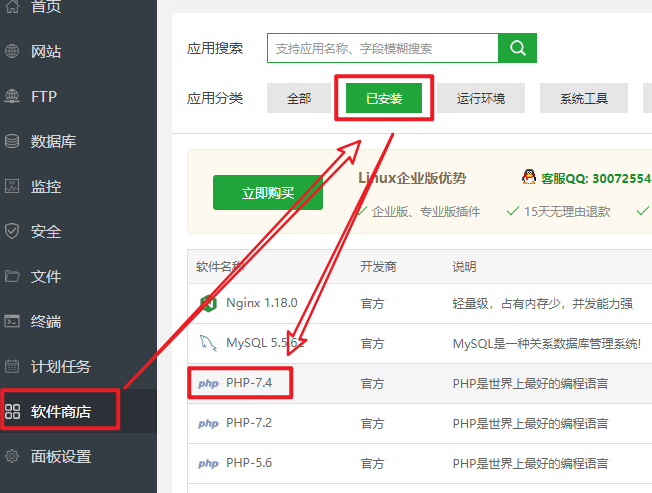Click the 软件商店 grid icon
The height and width of the screenshot is (493, 652).
12,412
